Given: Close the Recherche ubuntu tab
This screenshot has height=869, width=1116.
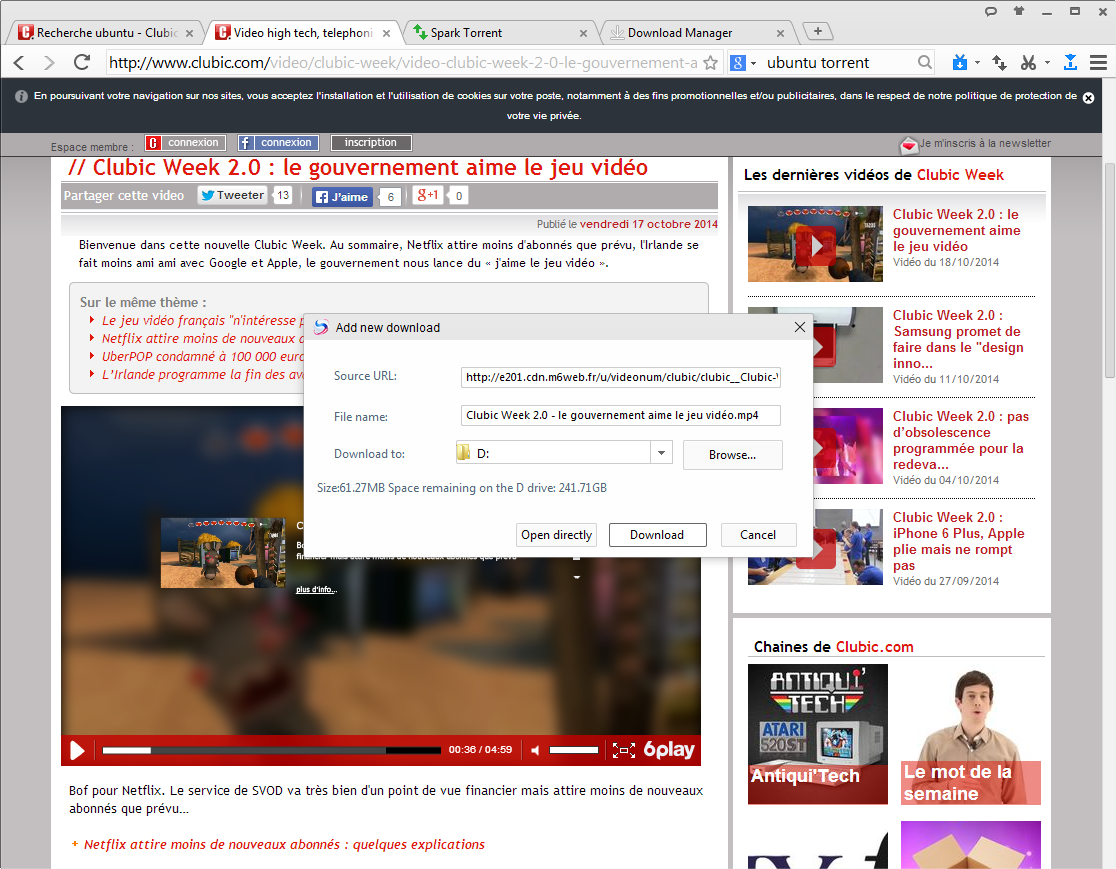Looking at the screenshot, I should click(189, 33).
